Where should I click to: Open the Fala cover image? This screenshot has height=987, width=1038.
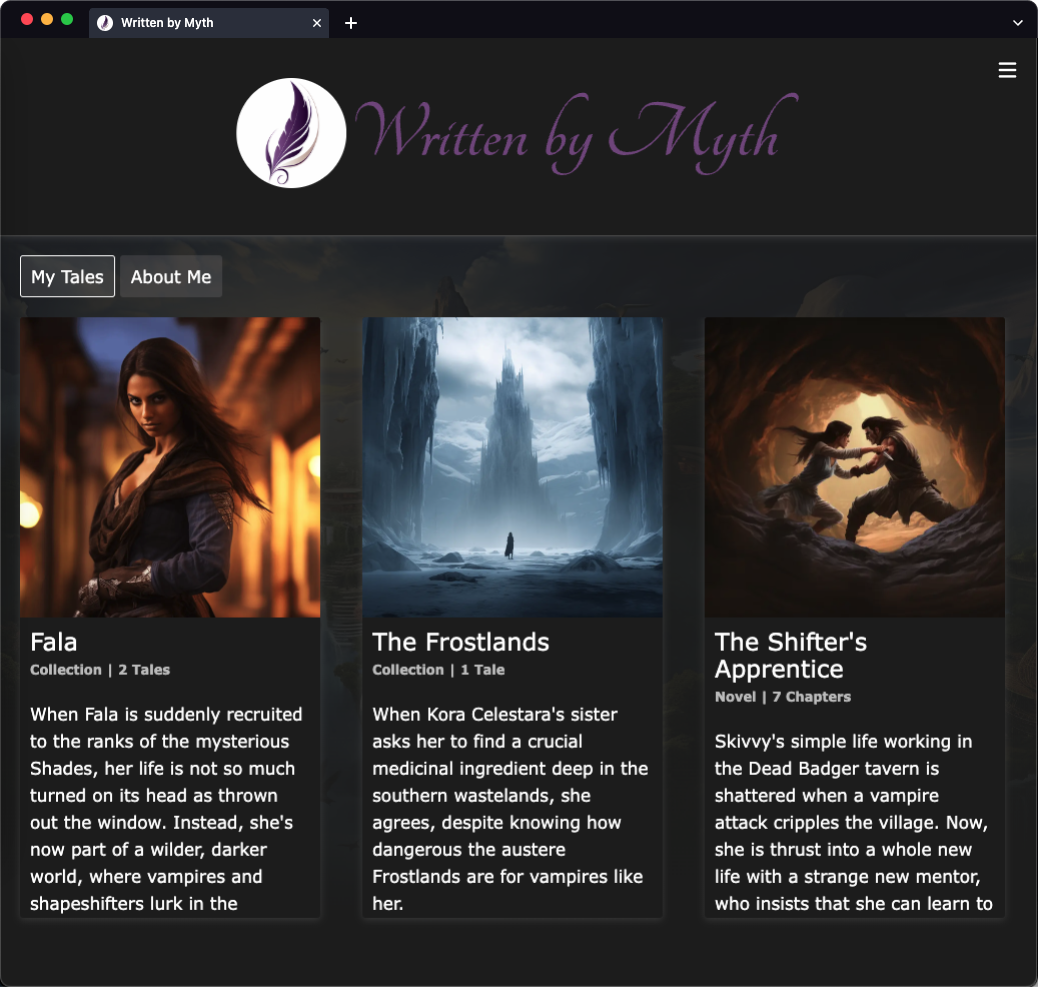170,467
